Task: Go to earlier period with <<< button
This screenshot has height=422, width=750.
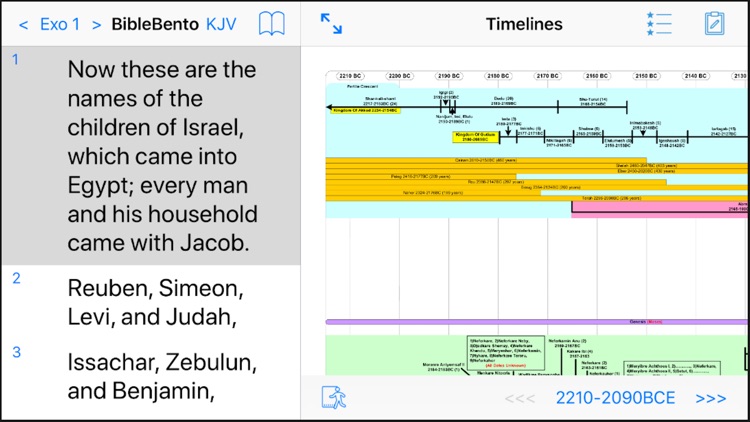Action: [x=519, y=398]
